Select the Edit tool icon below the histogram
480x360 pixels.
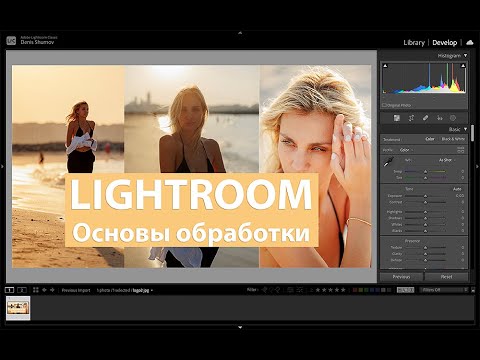[x=397, y=118]
